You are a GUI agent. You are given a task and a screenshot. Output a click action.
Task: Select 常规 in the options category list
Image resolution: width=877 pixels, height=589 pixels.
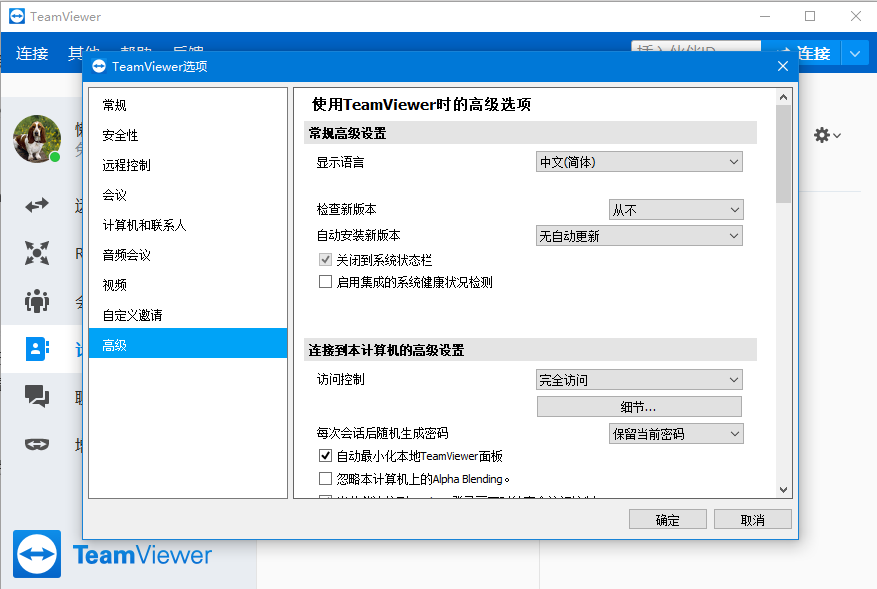tap(188, 105)
